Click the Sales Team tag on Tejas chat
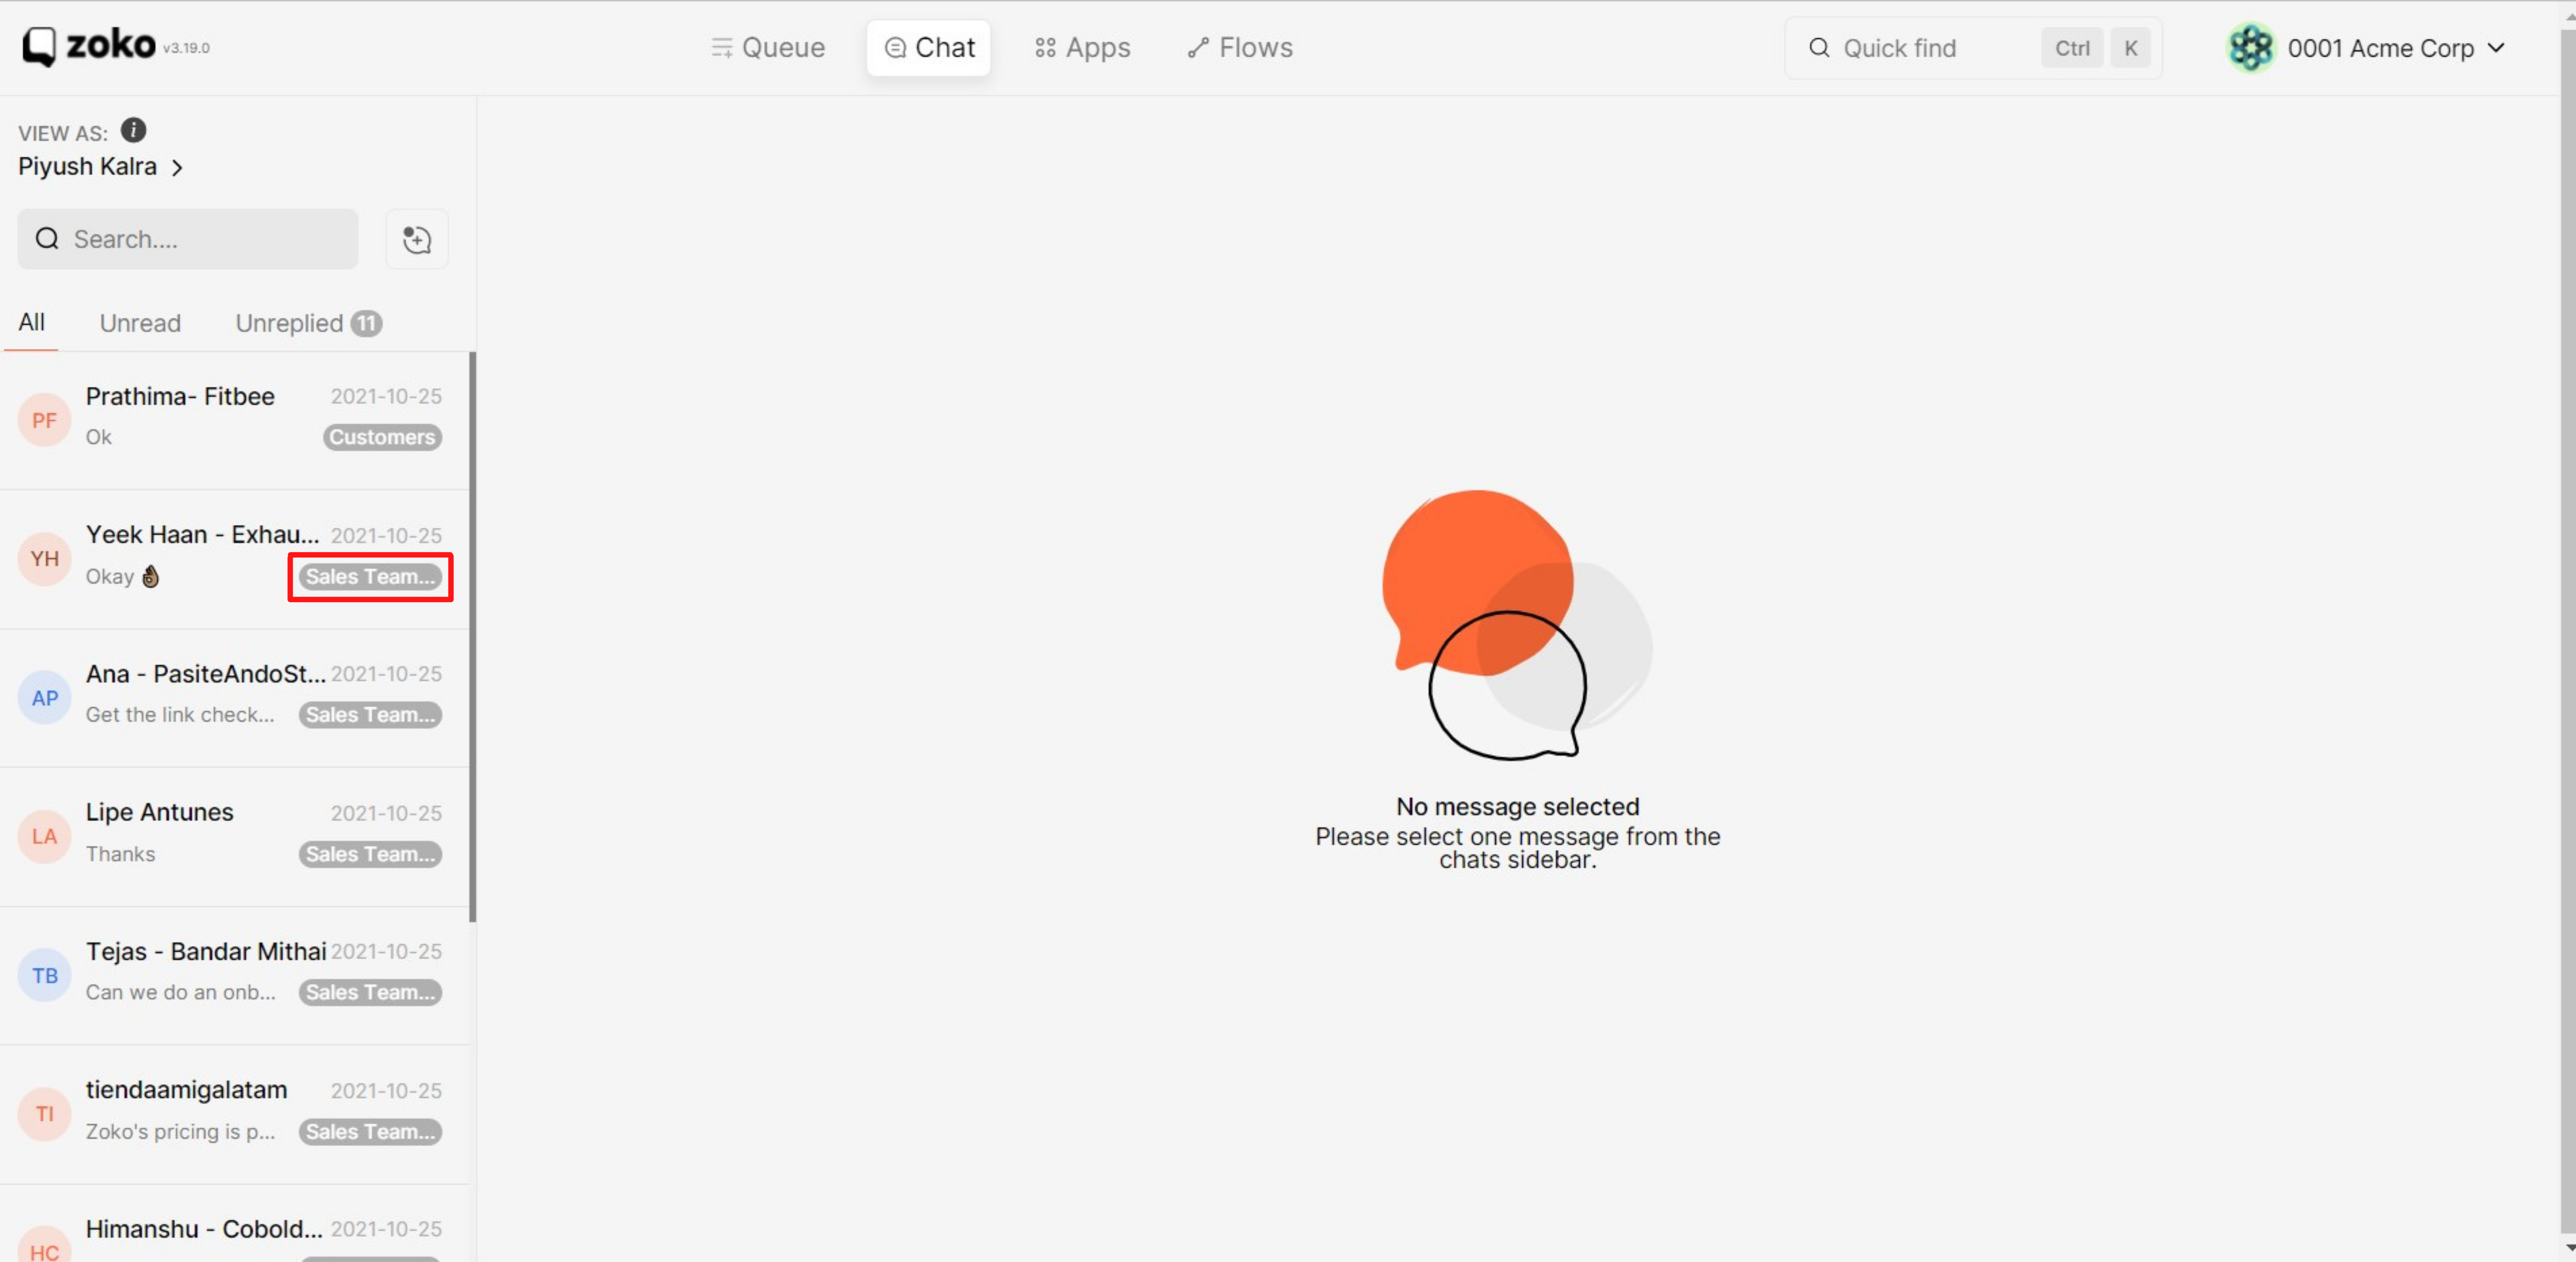 (x=370, y=992)
